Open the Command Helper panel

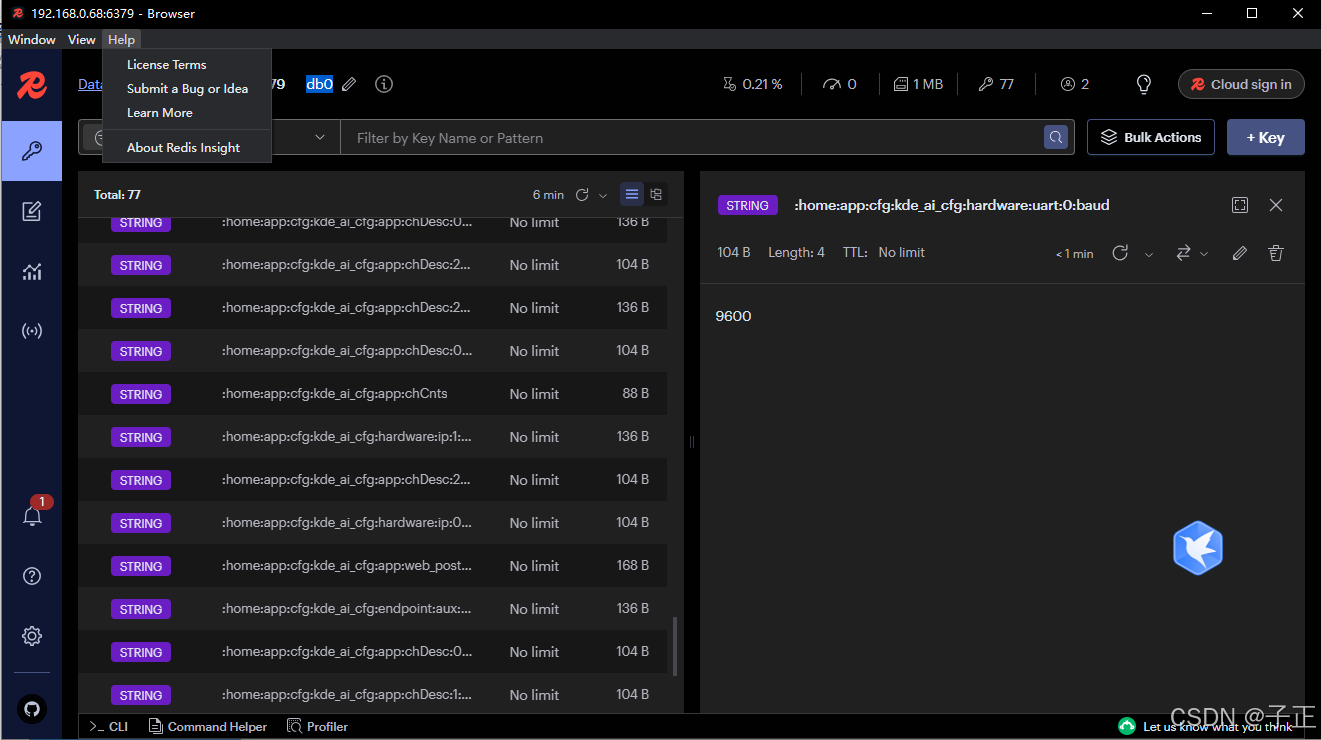click(208, 727)
